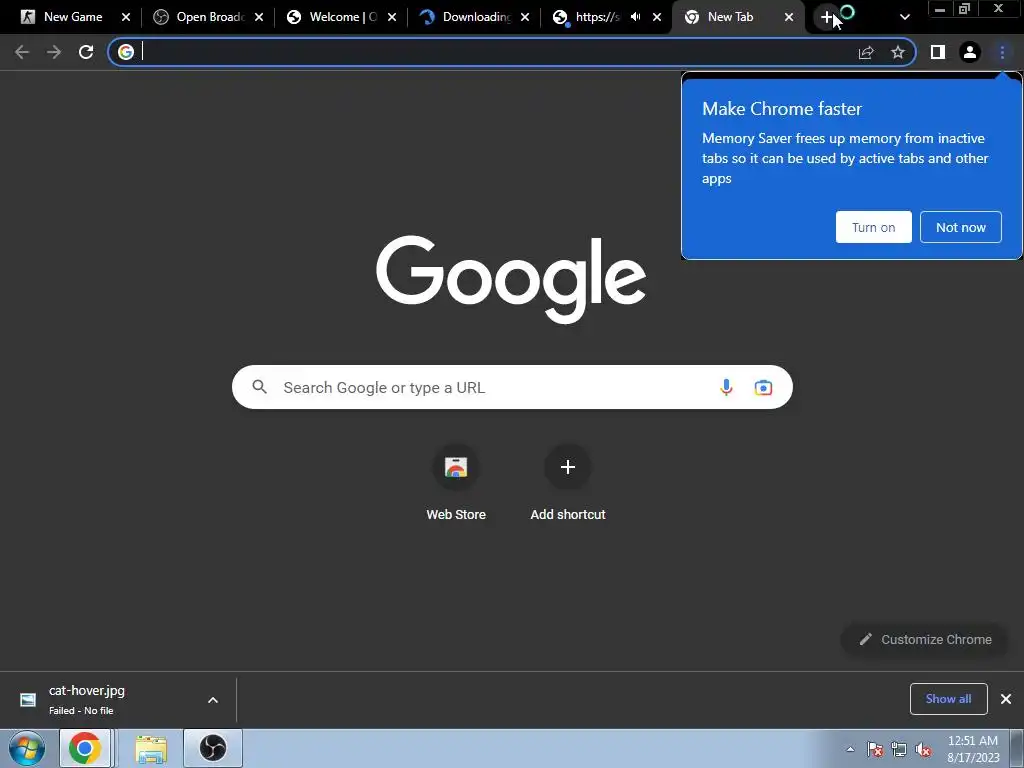Close the Open Broadcaster tab
The image size is (1024, 768).
coord(259,18)
